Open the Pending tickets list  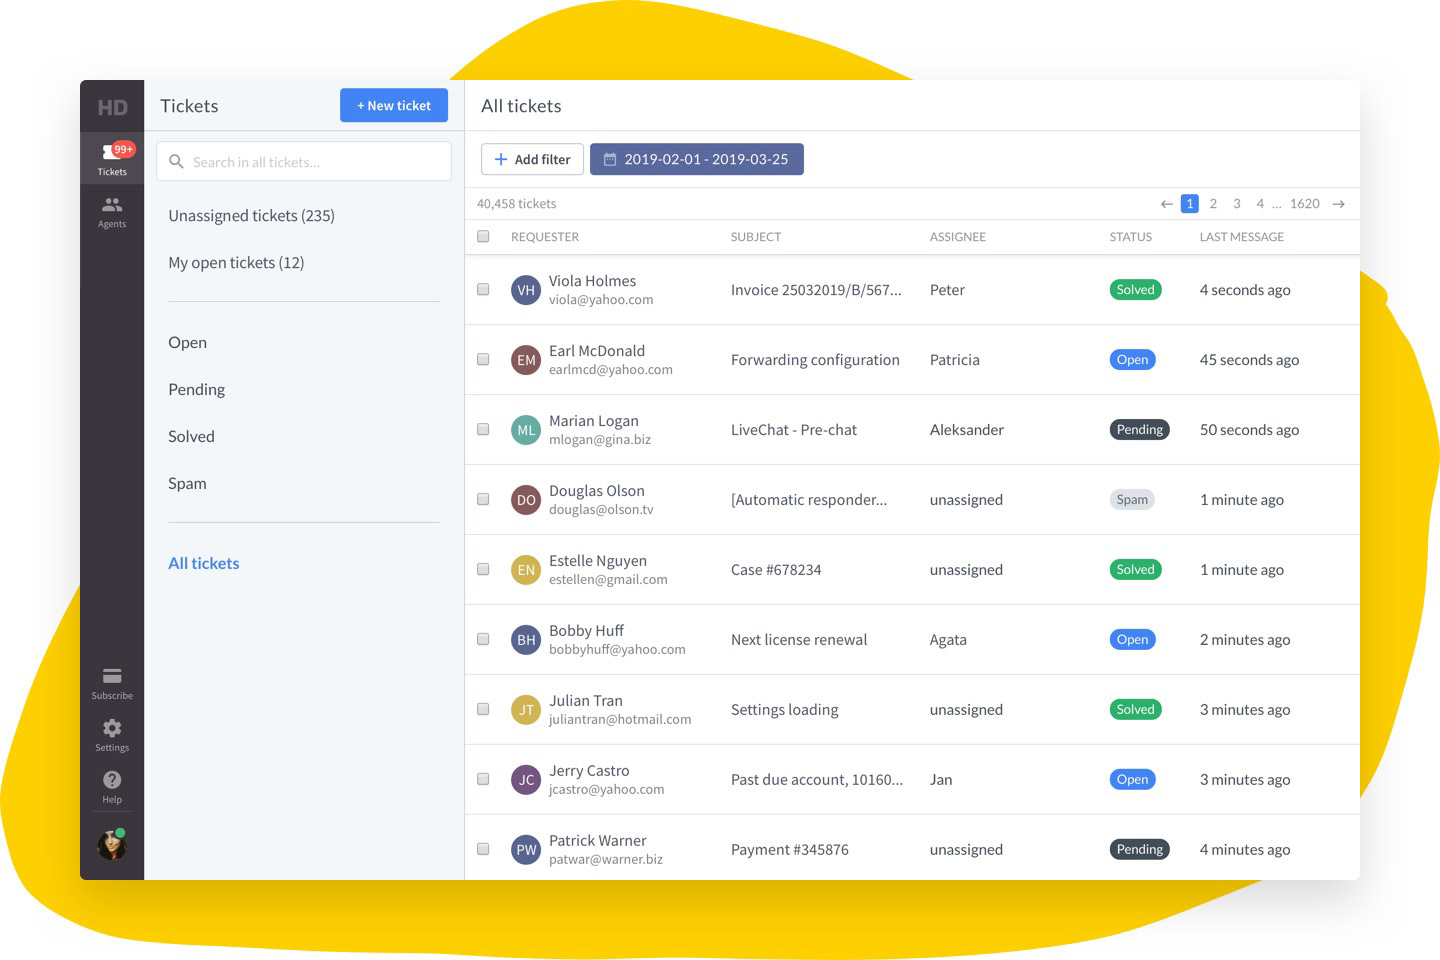coord(196,389)
